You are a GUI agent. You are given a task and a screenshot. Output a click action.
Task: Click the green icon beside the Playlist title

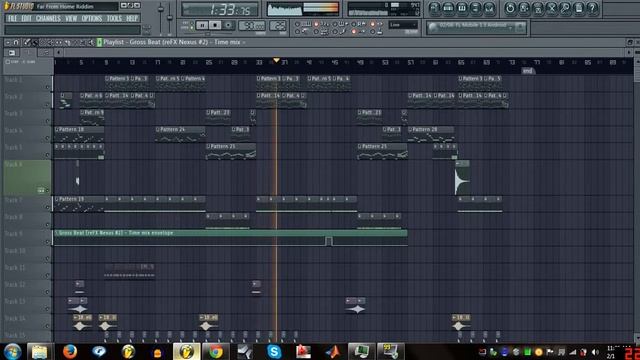(99, 42)
